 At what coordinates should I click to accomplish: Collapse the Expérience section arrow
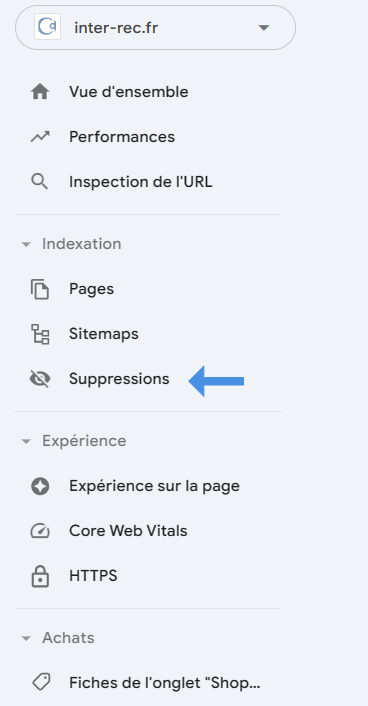(26, 441)
